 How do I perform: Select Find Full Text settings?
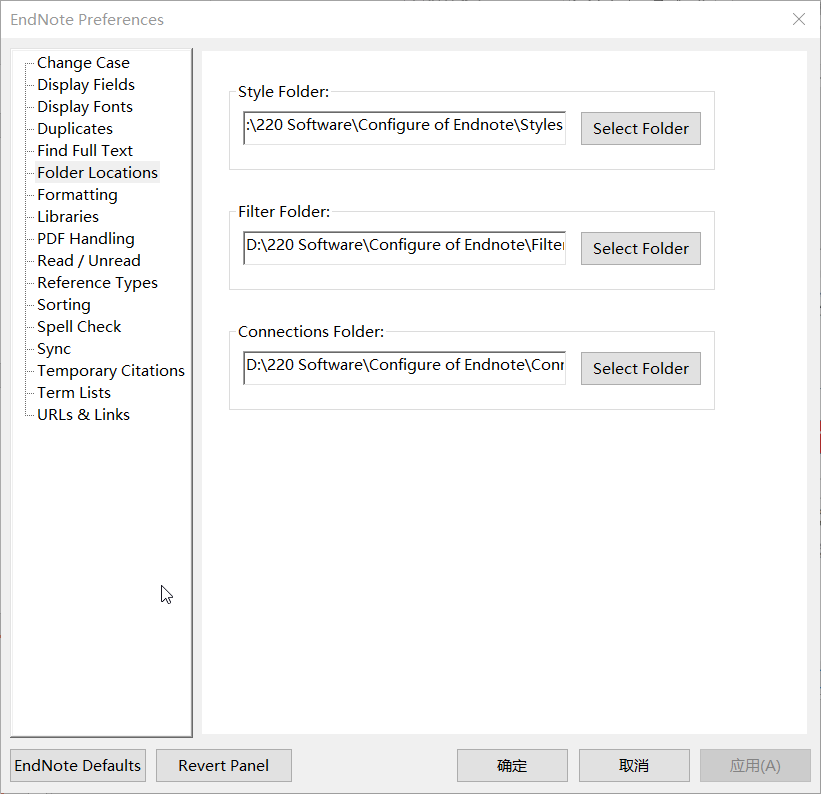tap(85, 151)
